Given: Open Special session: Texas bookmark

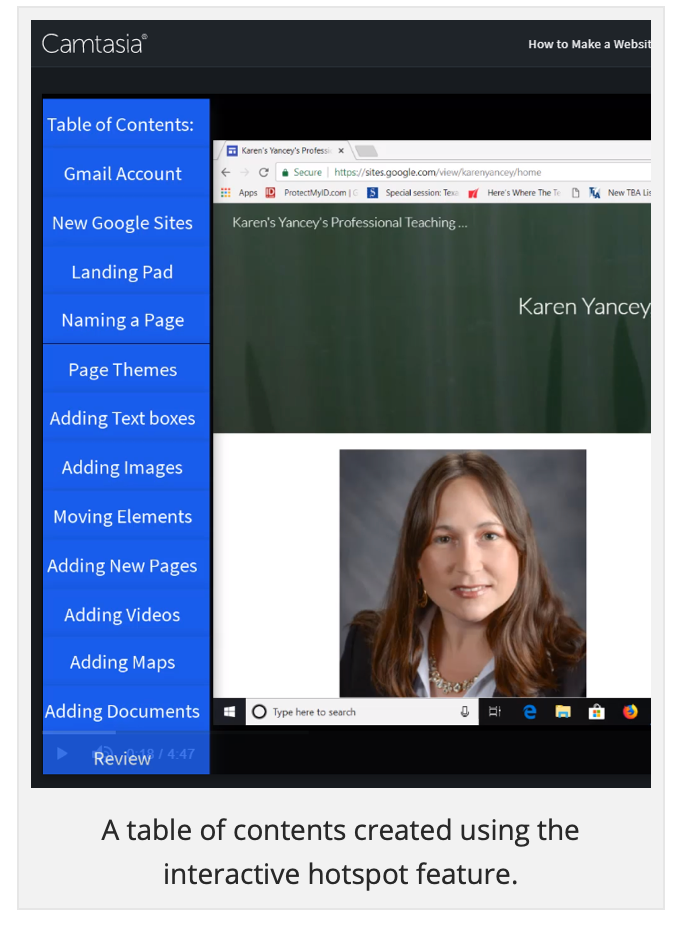Looking at the screenshot, I should coord(413,192).
